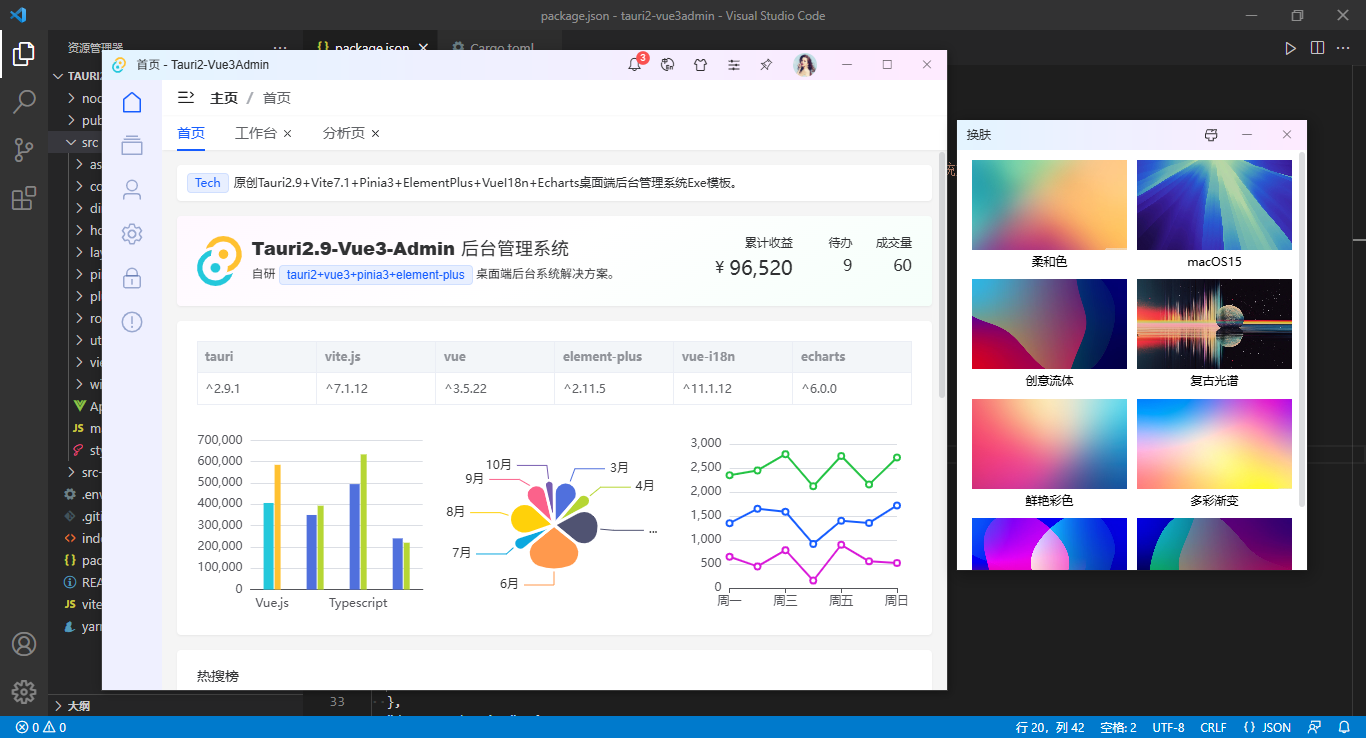Open notifications via the bell icon

pyautogui.click(x=634, y=63)
